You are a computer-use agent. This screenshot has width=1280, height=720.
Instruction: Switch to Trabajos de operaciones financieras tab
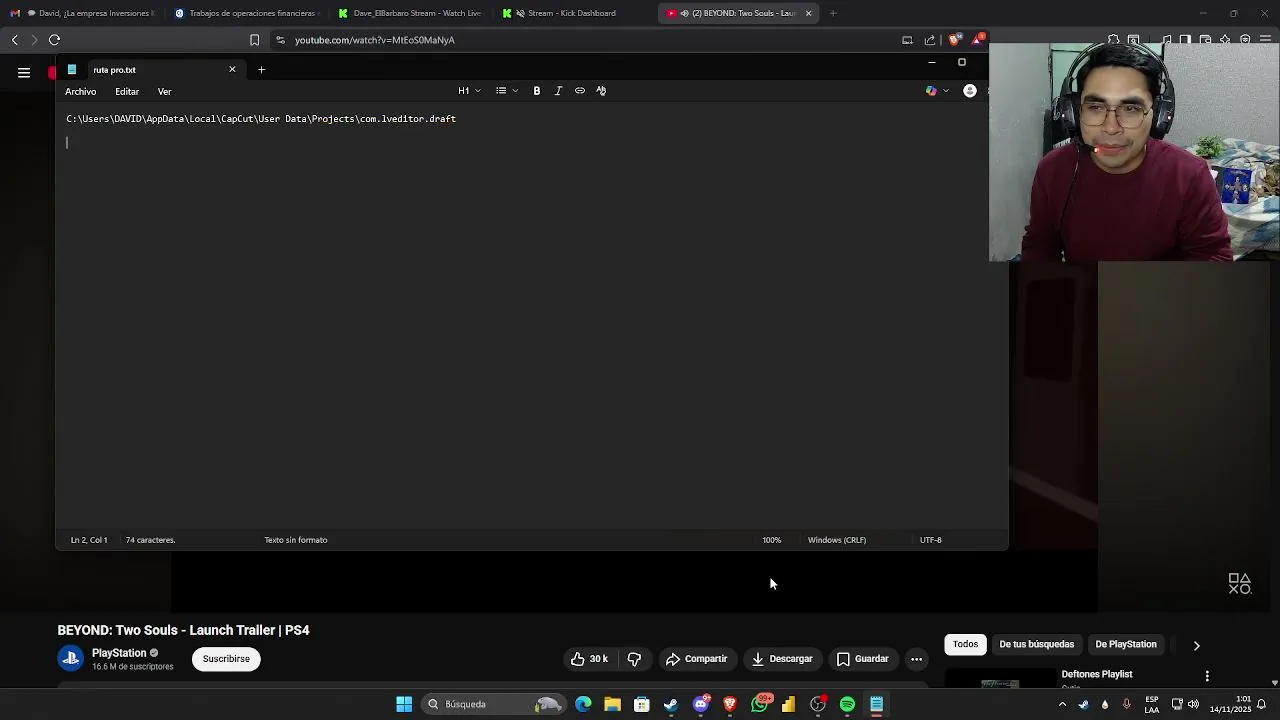(x=245, y=13)
